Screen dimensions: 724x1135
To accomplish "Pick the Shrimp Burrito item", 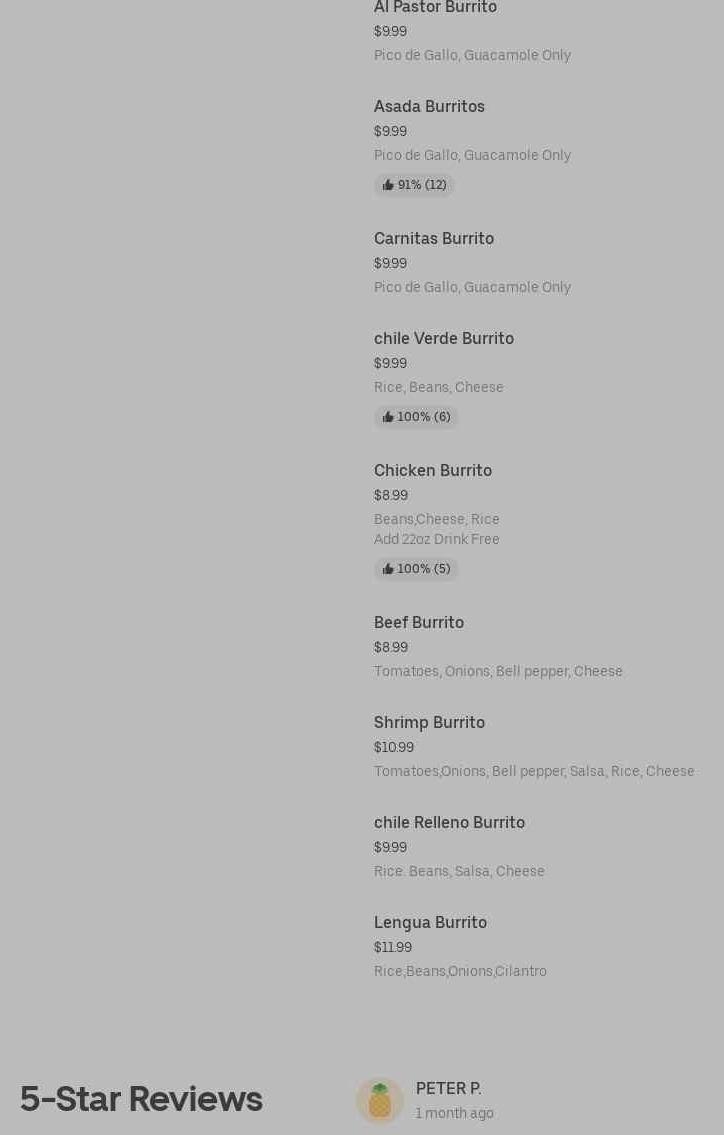I will point(429,722).
